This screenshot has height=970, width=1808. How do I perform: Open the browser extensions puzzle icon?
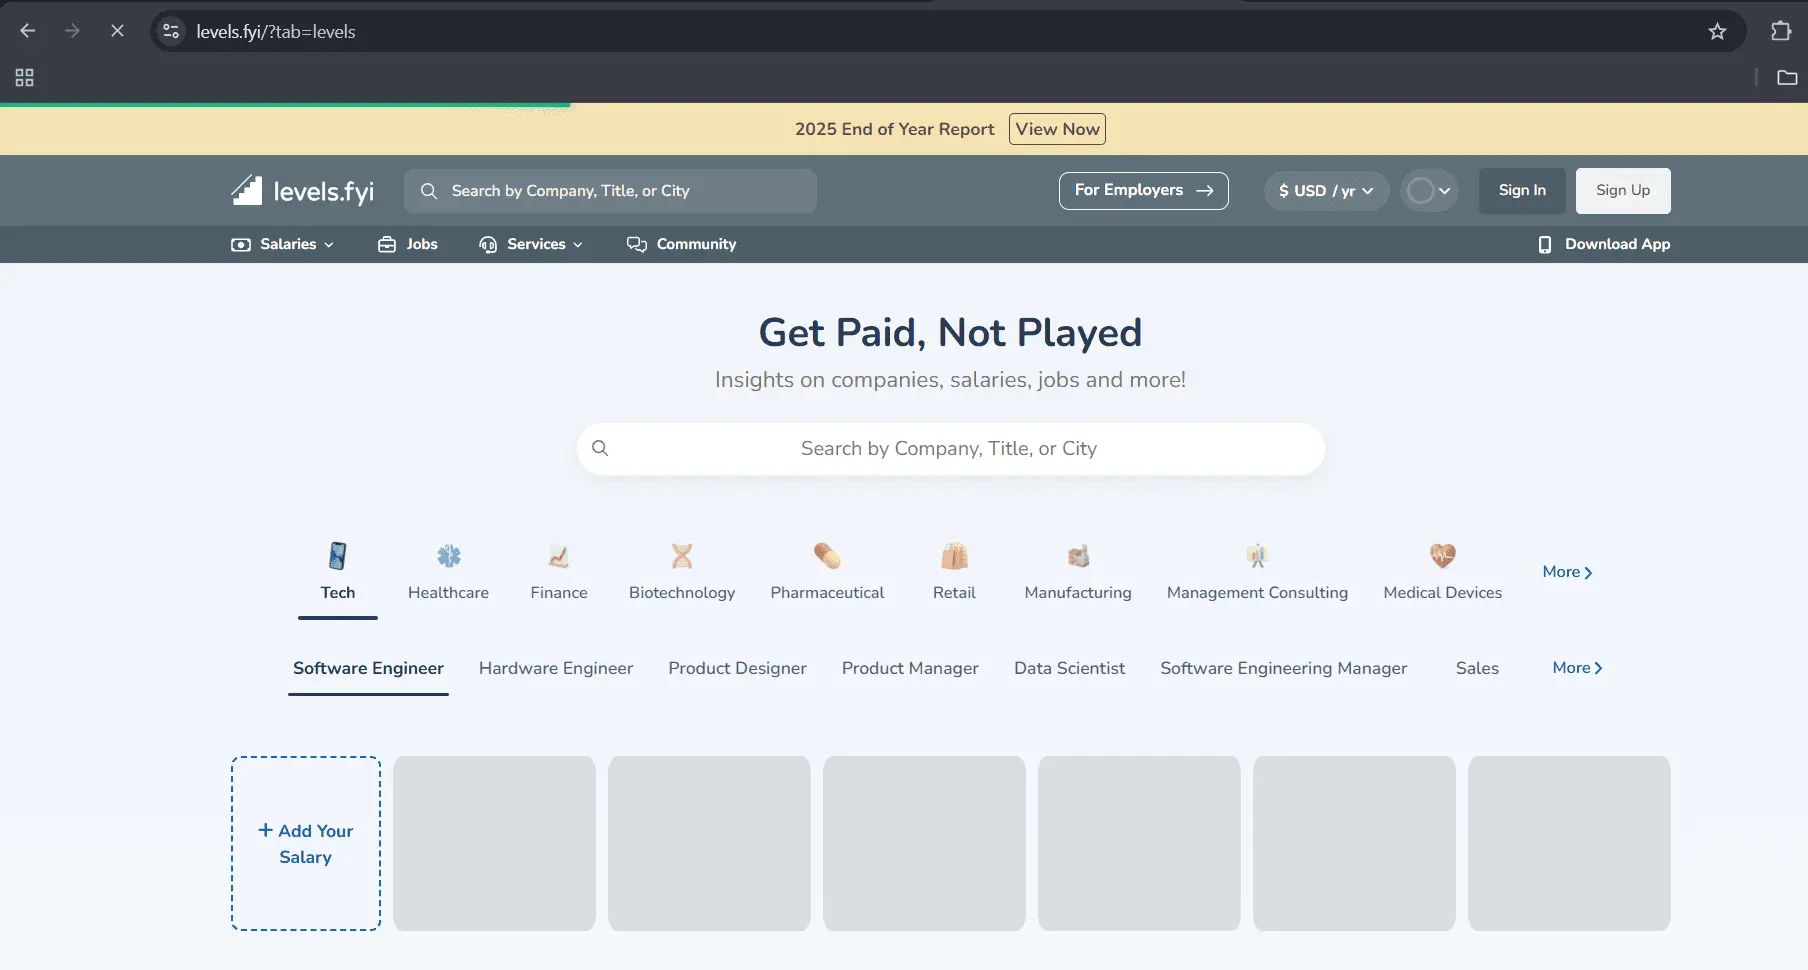click(x=1783, y=31)
